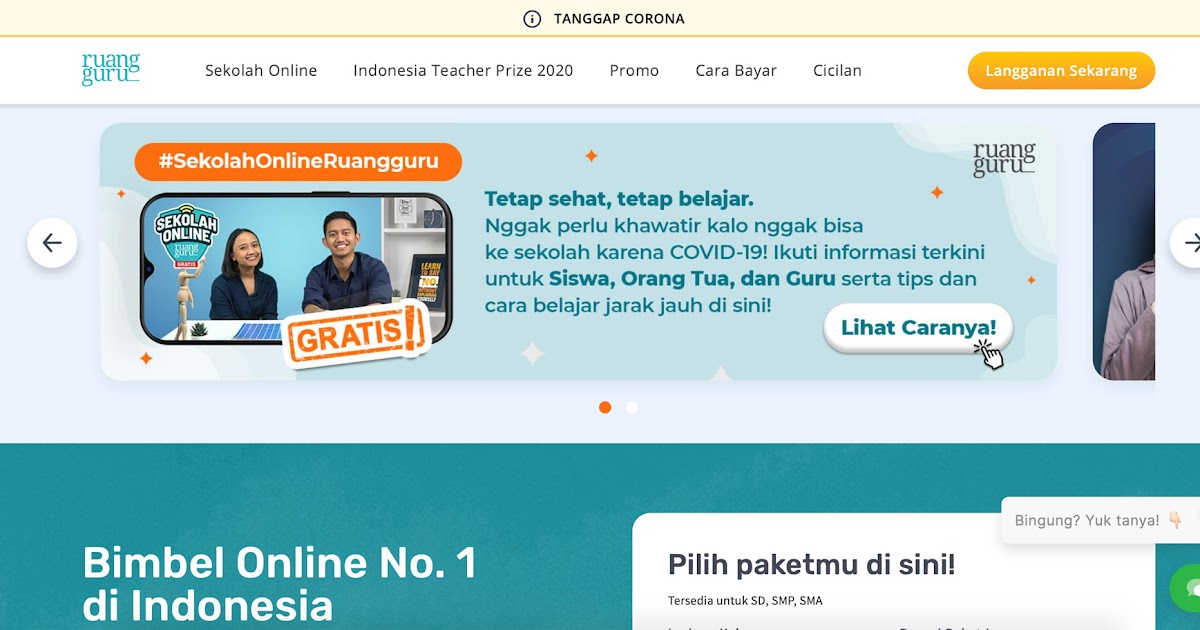
Task: Click the info icon beside Tanggap Corona
Action: coord(532,19)
